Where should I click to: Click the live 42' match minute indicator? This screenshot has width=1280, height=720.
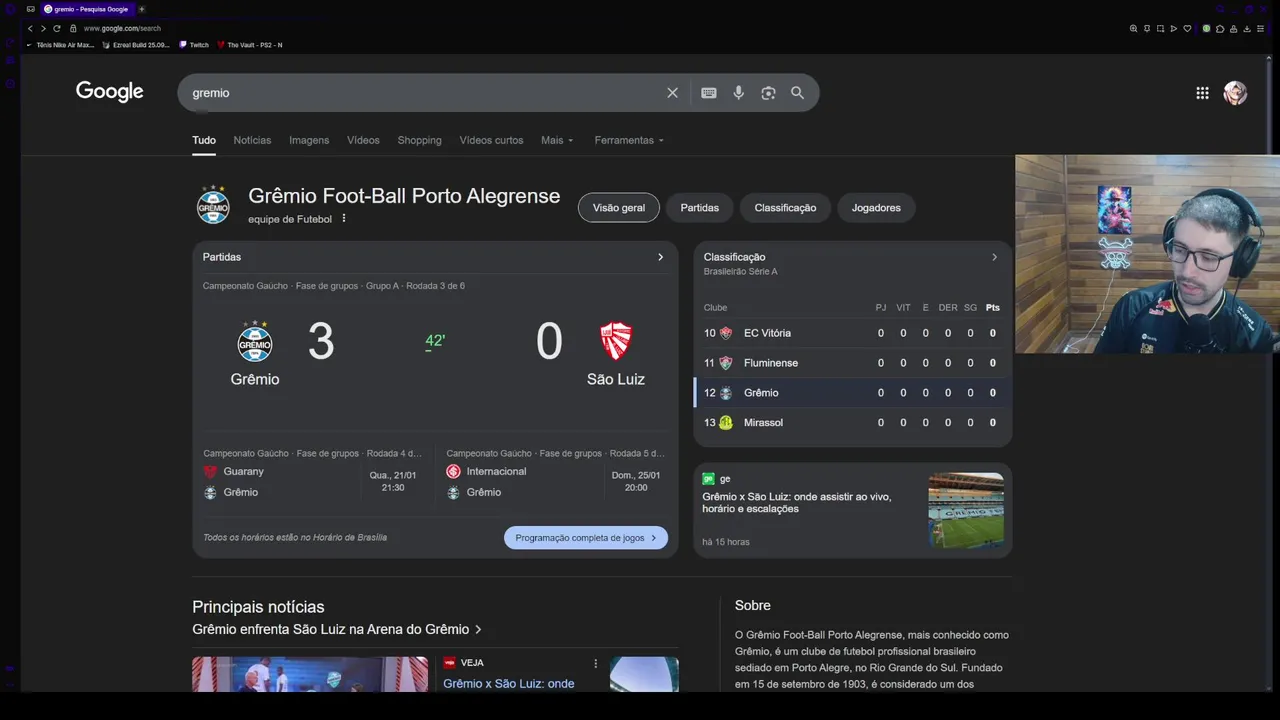tap(435, 341)
